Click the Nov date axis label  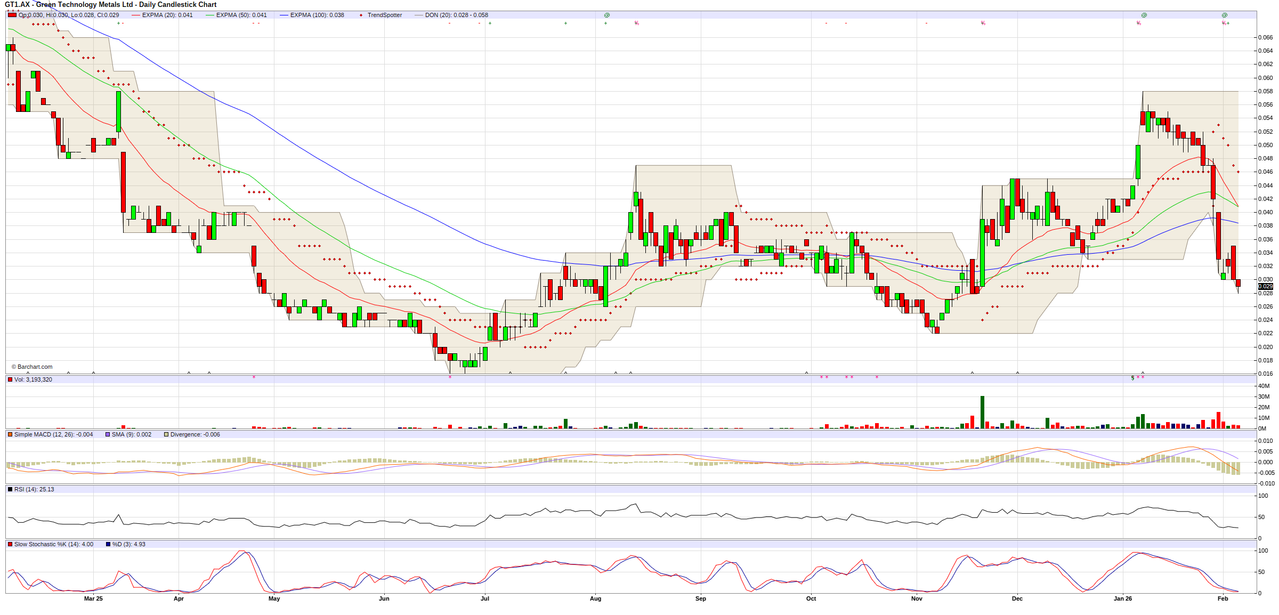pyautogui.click(x=917, y=599)
